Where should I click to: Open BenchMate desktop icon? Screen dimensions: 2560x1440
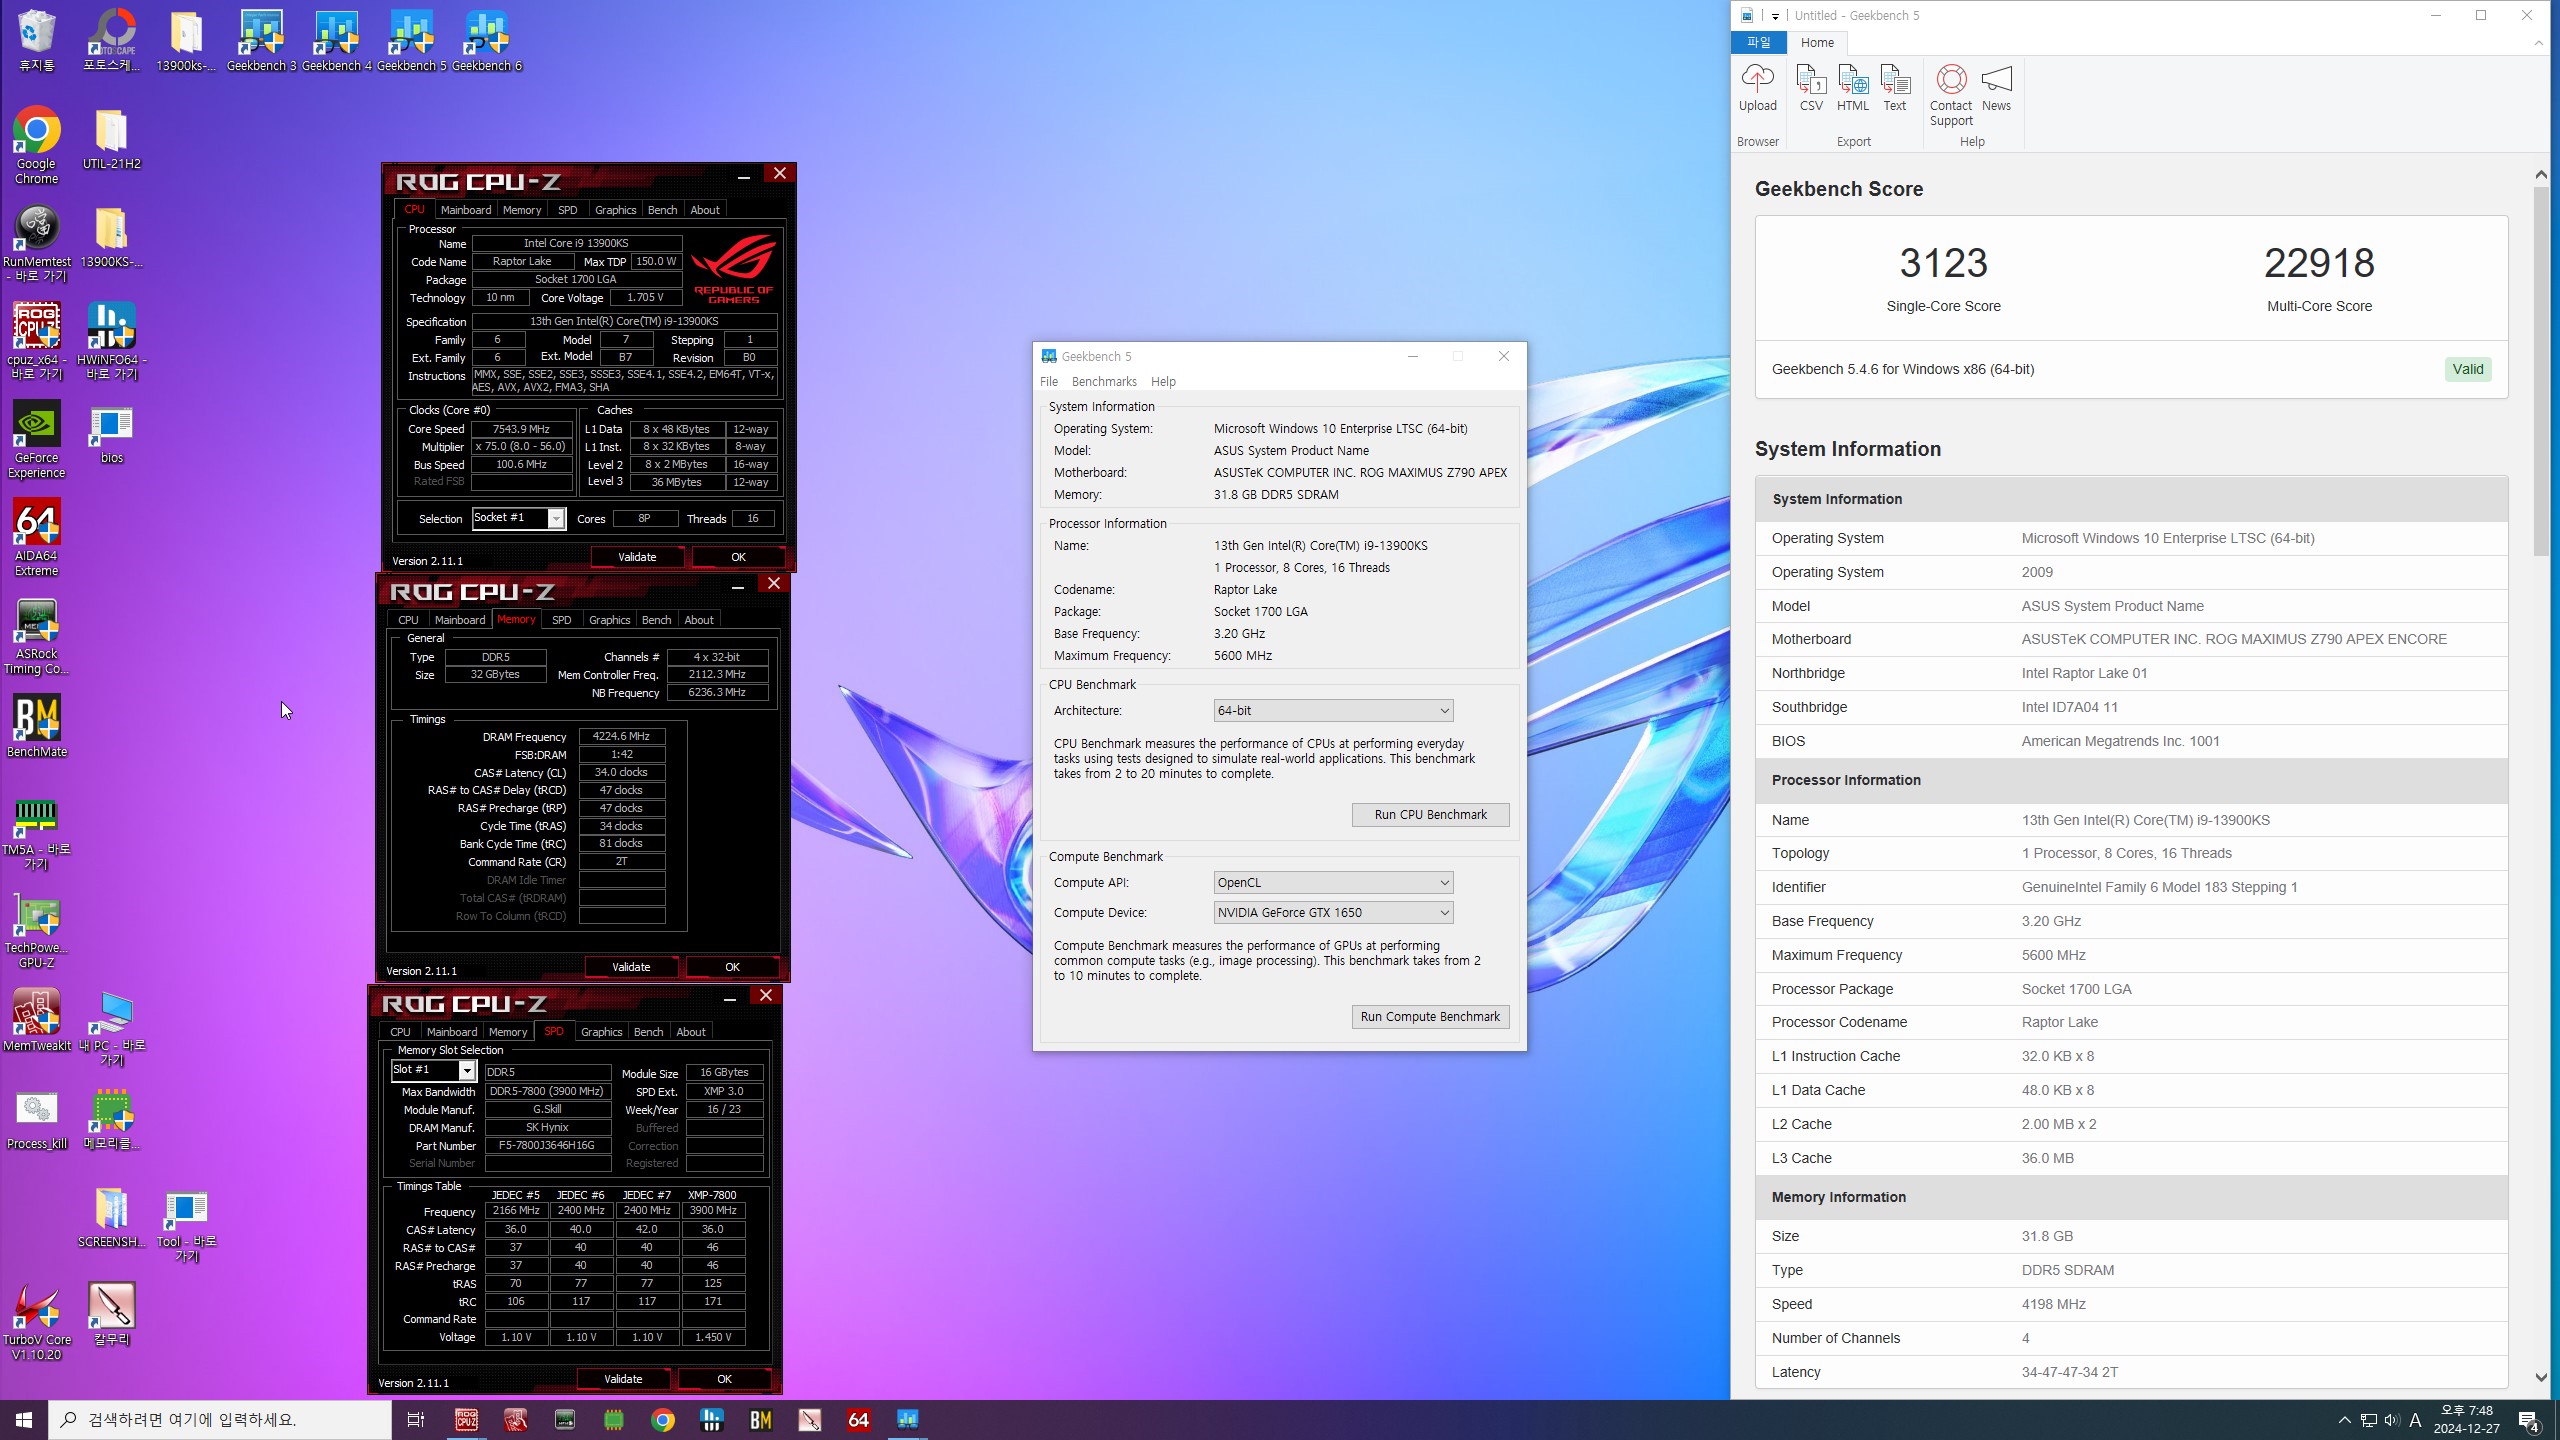point(36,726)
